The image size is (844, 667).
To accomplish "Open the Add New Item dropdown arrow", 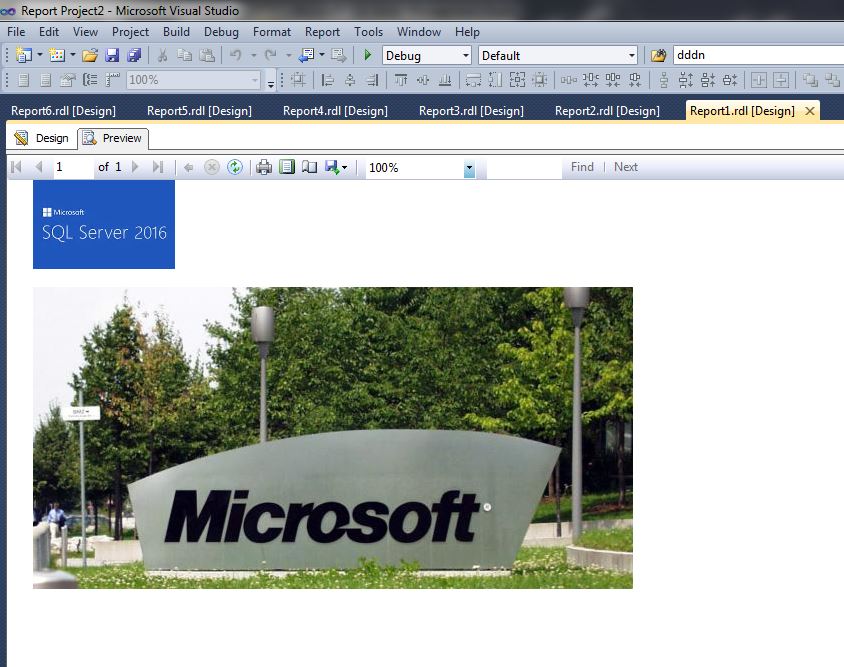I will pyautogui.click(x=73, y=55).
